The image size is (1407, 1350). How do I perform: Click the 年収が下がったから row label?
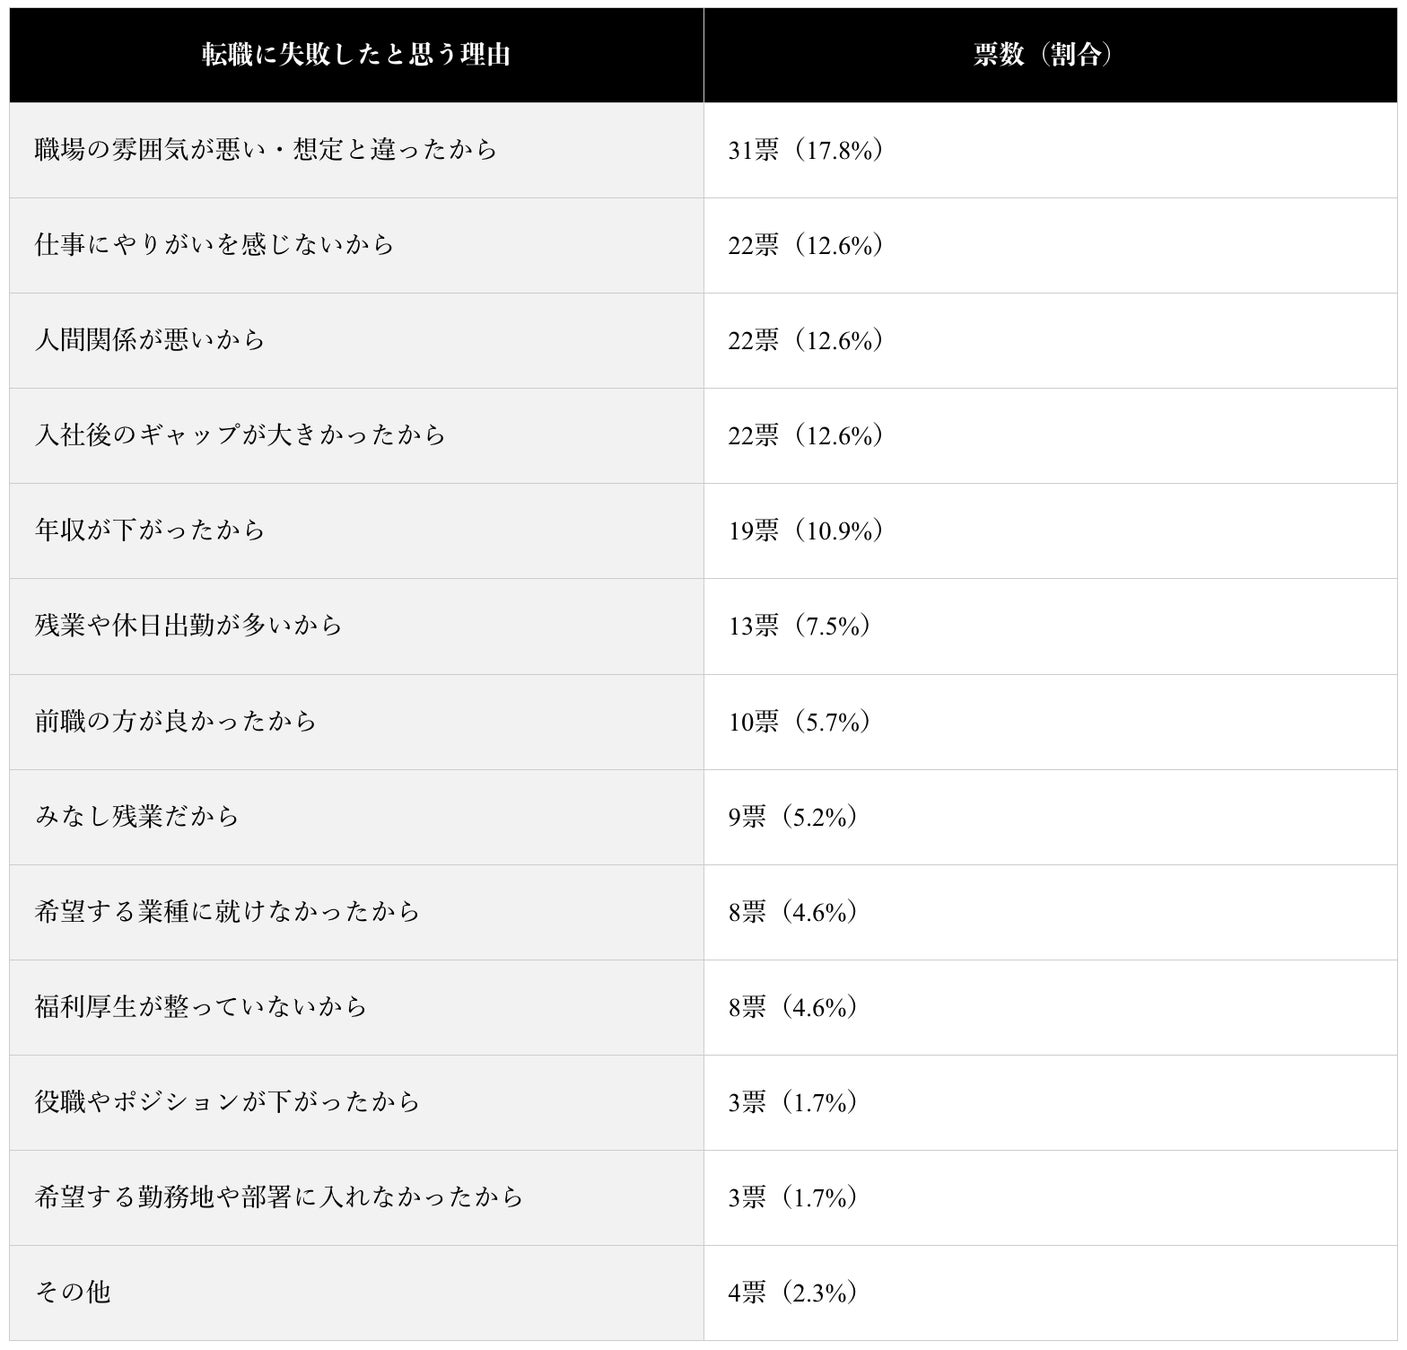point(150,530)
